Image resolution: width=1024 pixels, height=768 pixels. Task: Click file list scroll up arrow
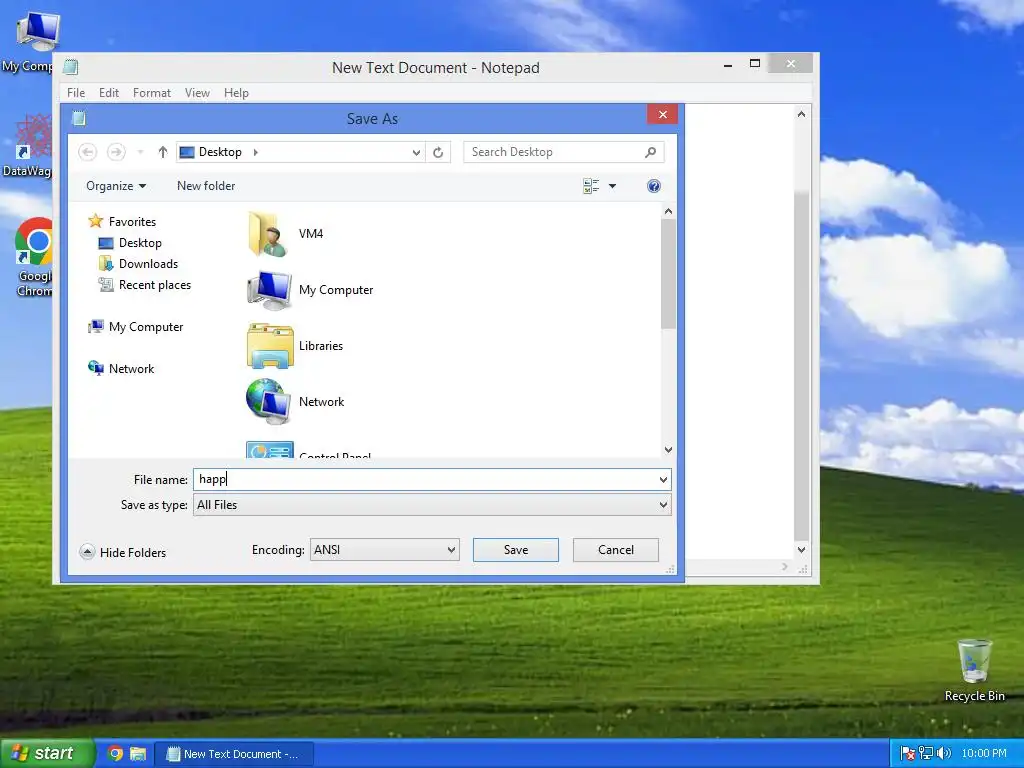(x=668, y=212)
